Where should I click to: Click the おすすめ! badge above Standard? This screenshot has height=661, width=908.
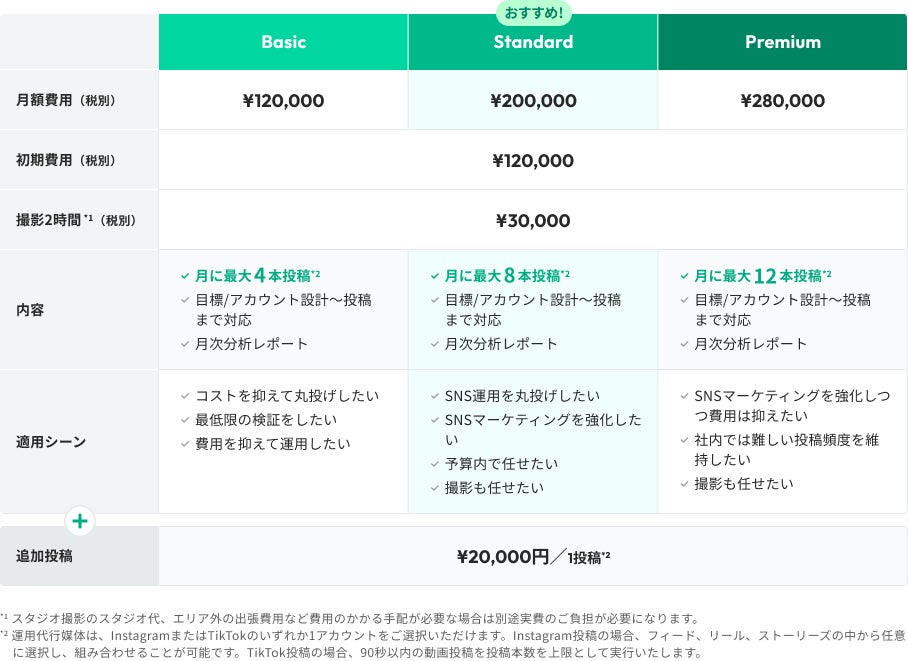(533, 13)
